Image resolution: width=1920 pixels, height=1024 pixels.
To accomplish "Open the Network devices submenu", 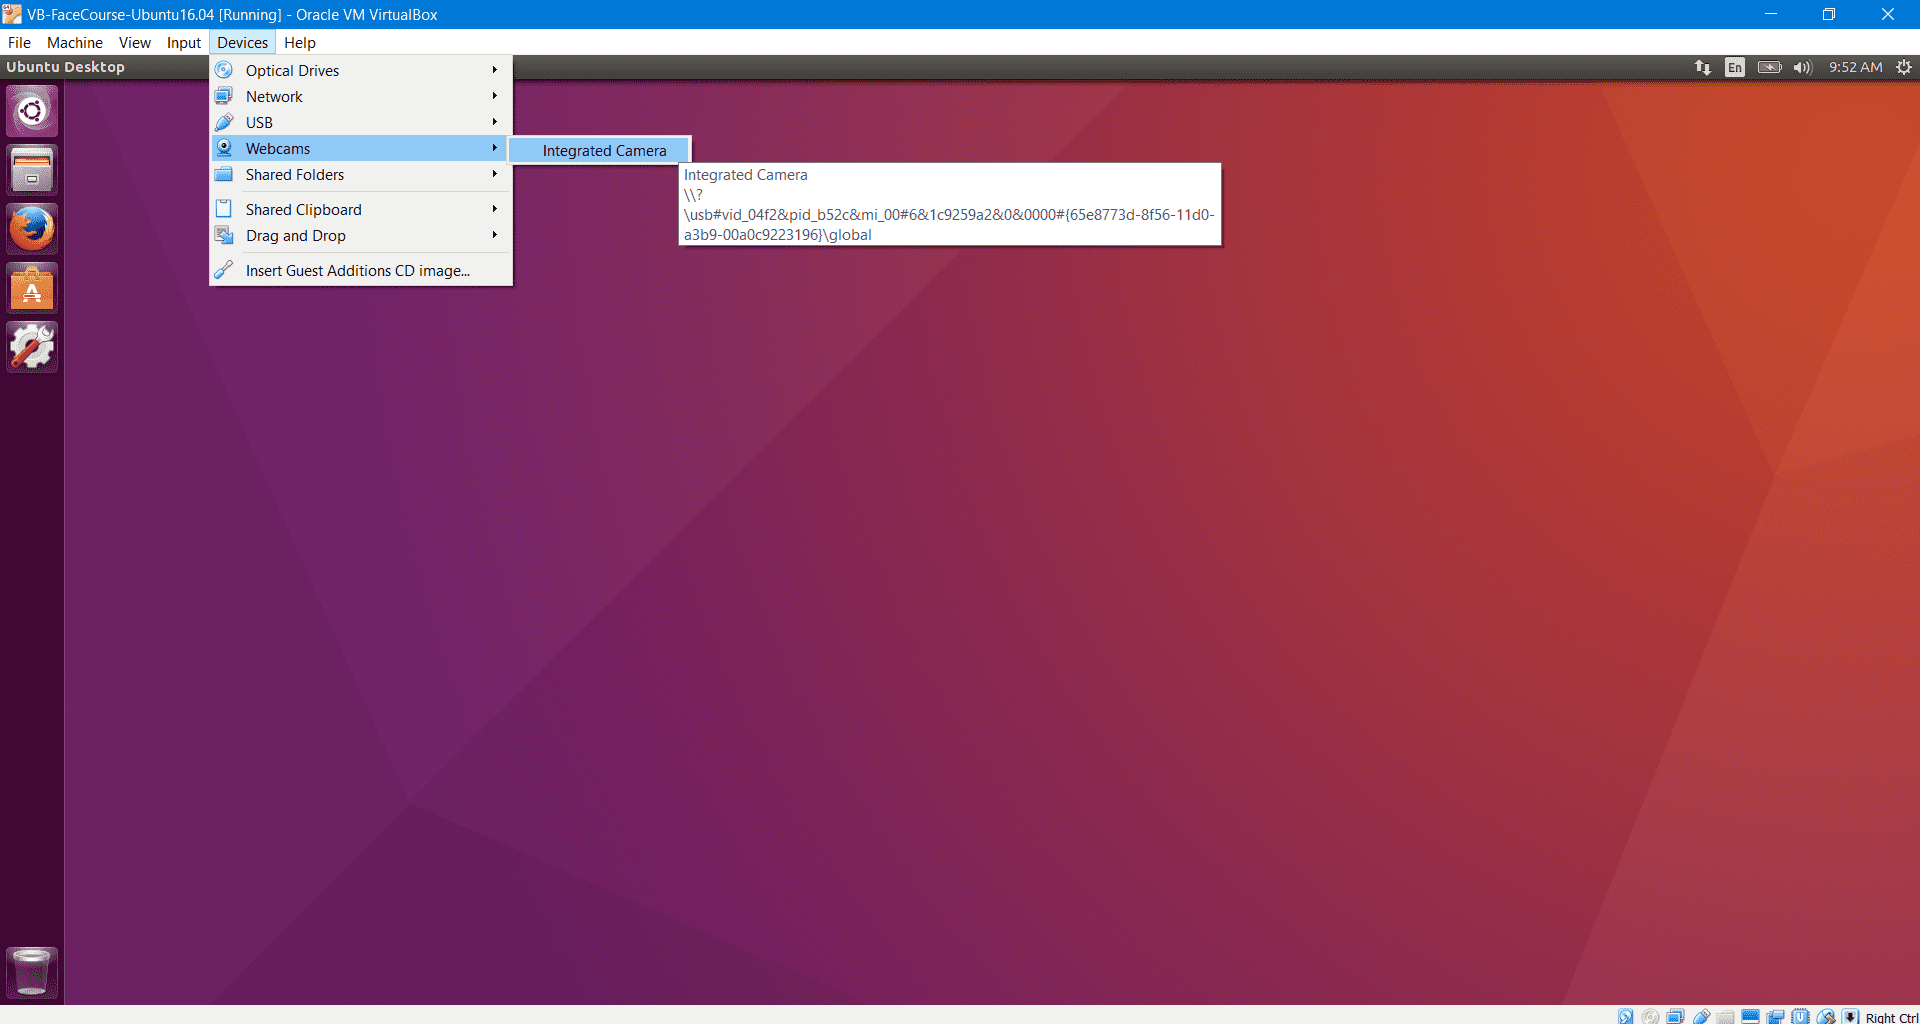I will 361,96.
